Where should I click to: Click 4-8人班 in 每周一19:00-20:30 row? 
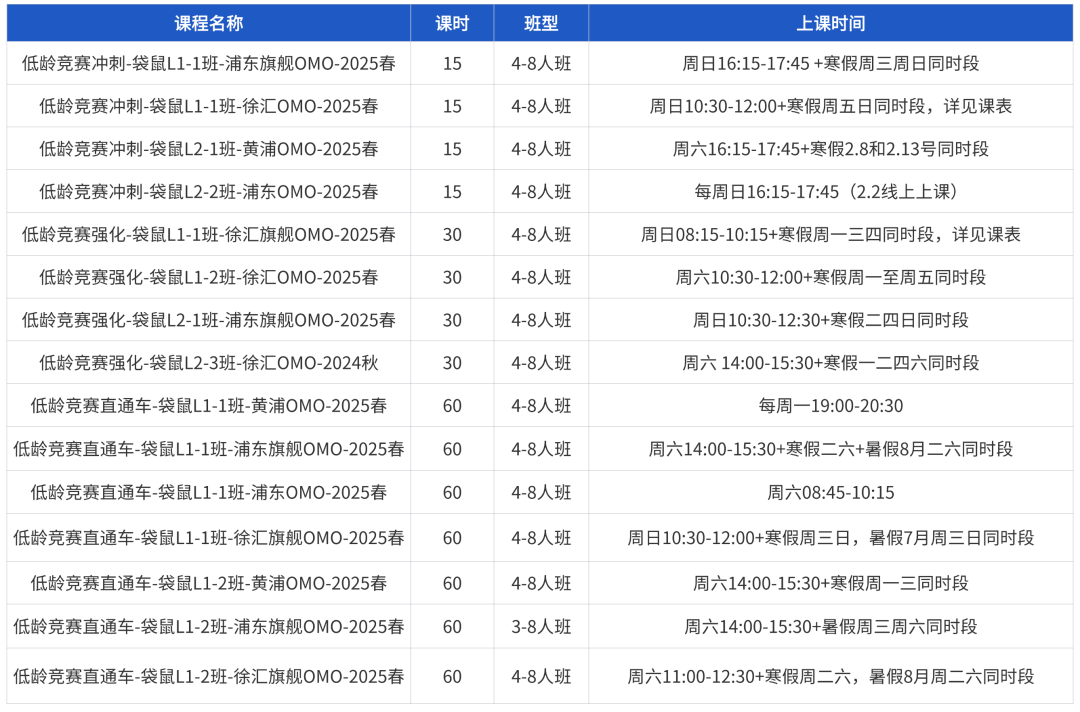[541, 406]
